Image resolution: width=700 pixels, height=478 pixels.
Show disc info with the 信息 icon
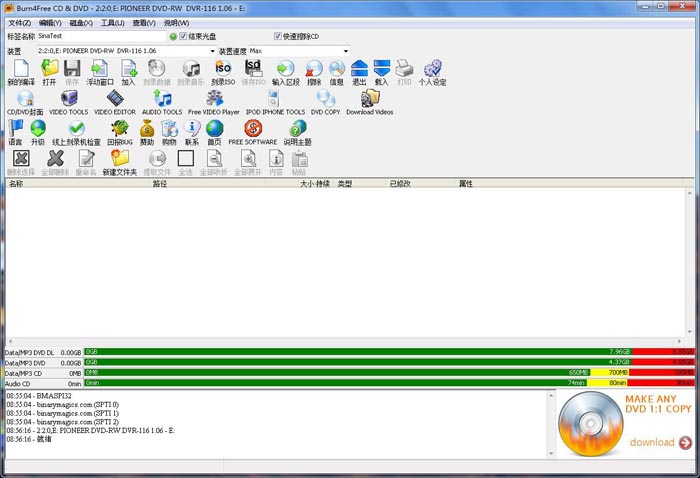point(337,73)
